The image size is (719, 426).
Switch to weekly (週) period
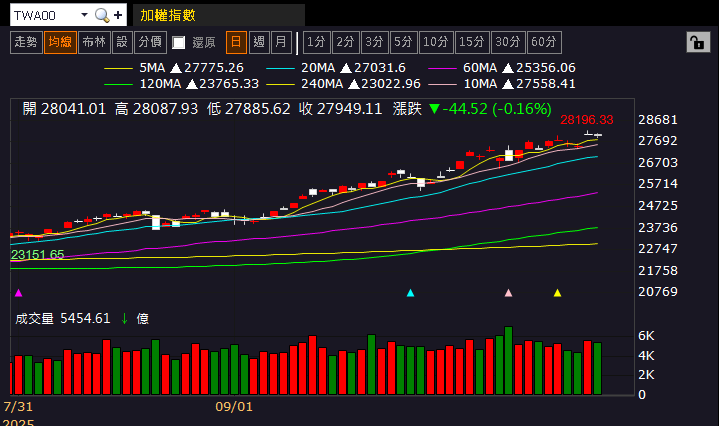tap(259, 42)
